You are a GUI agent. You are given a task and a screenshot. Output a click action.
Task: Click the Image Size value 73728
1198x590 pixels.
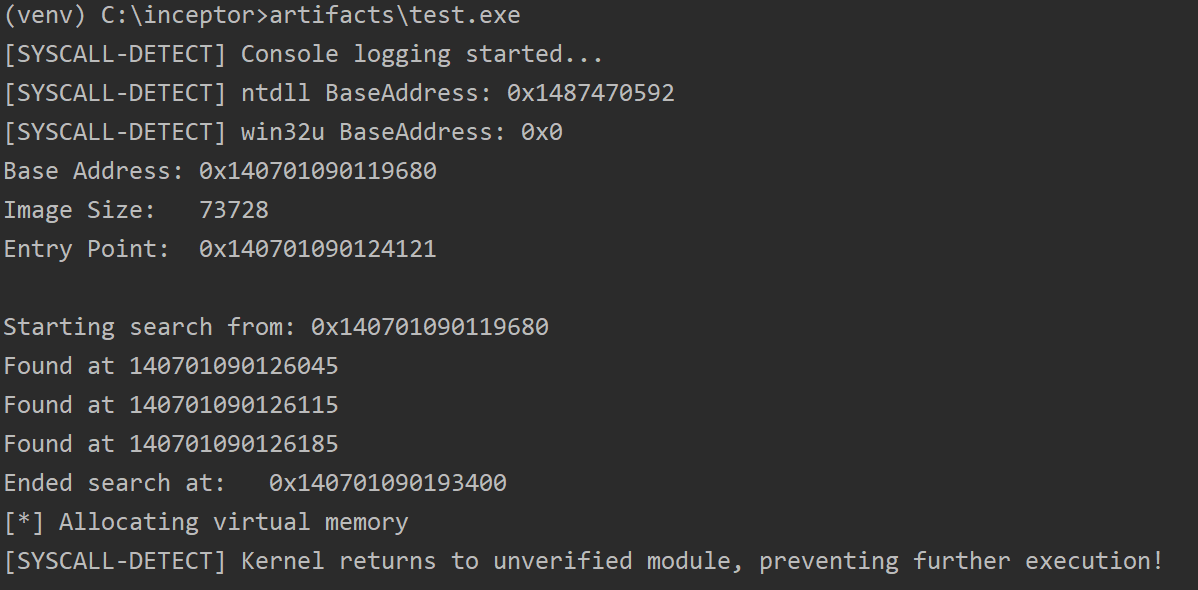(x=234, y=210)
